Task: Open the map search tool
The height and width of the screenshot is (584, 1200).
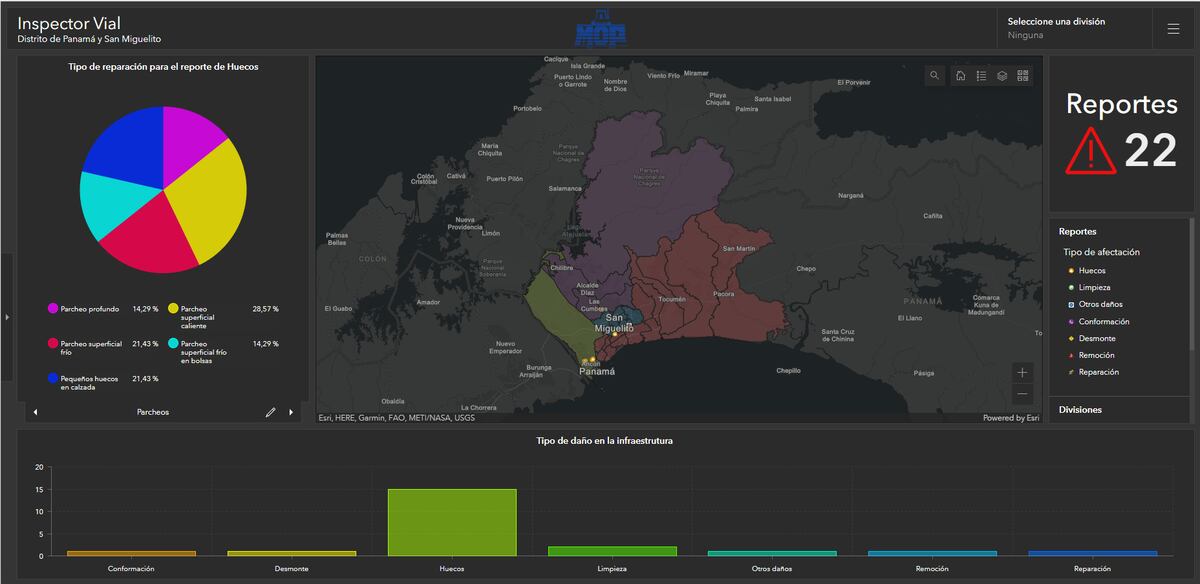Action: pyautogui.click(x=934, y=76)
